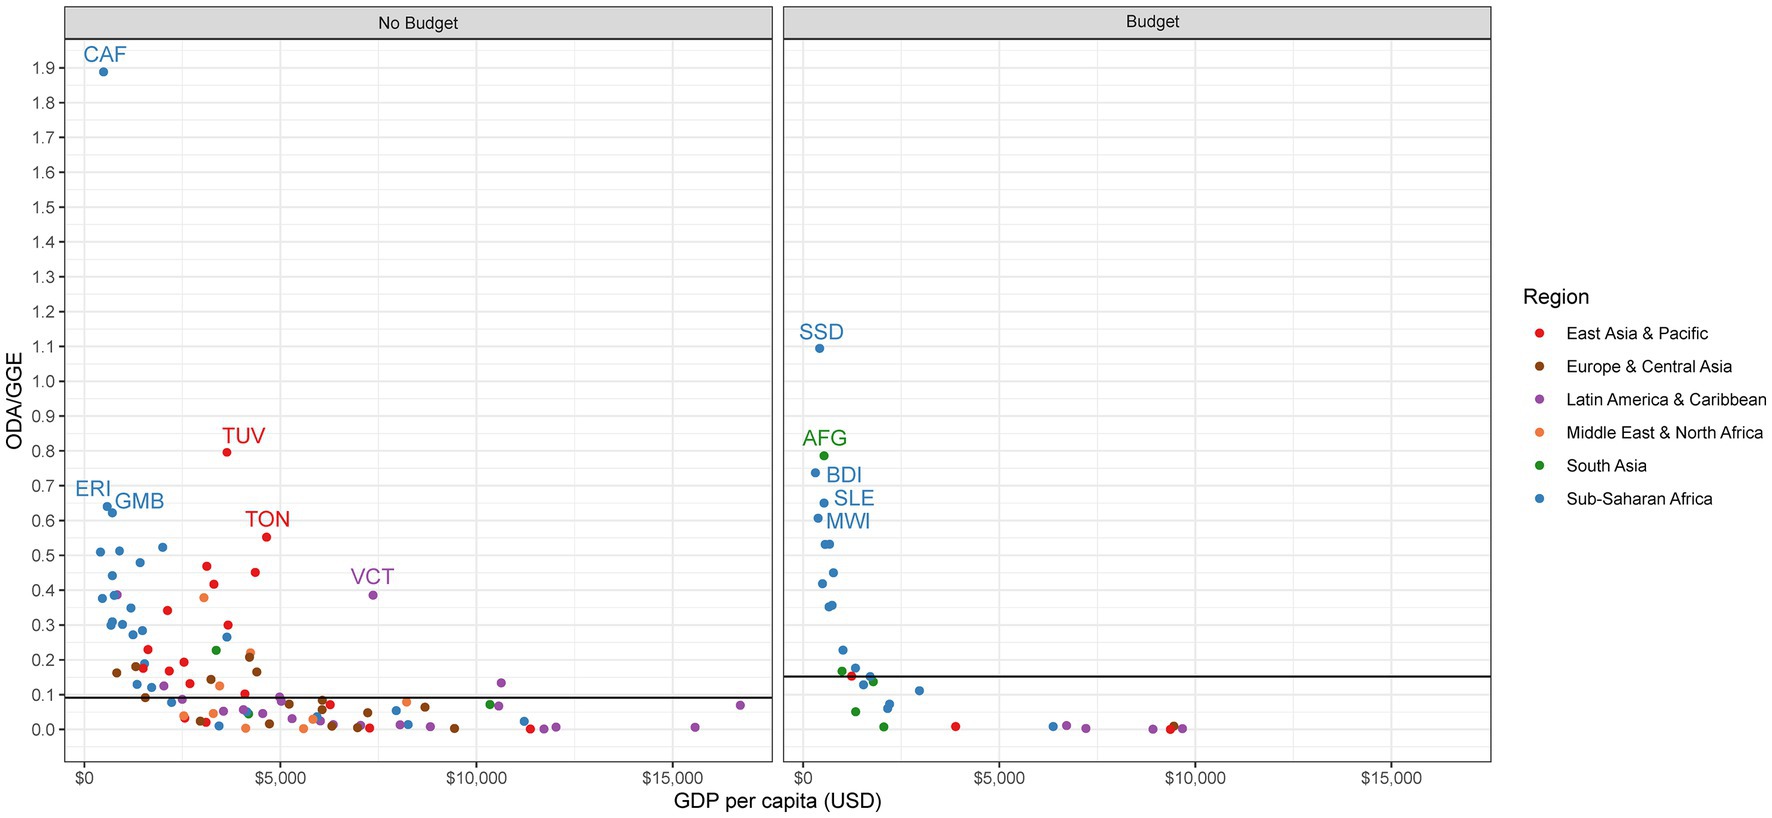Click the Middle East & North Africa legend text
Viewport: 1772px width, 818px height.
(x=1664, y=433)
